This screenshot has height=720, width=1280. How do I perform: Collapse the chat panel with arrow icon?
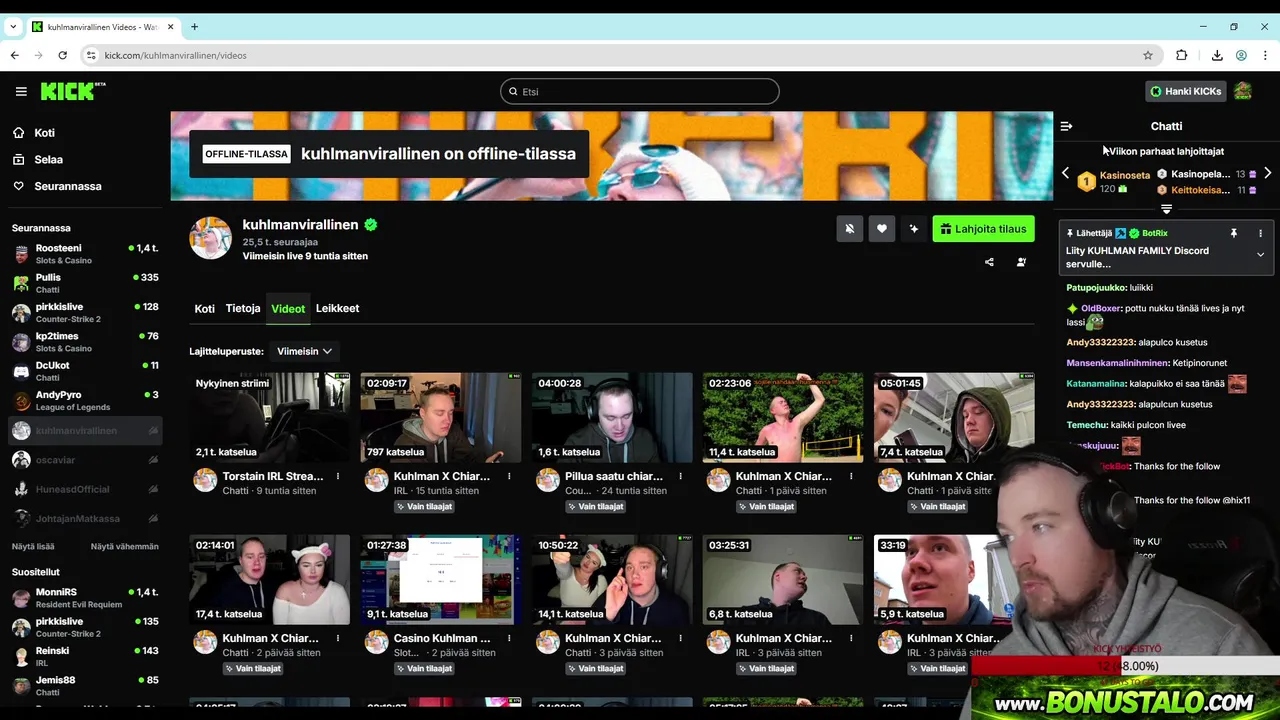pos(1066,126)
